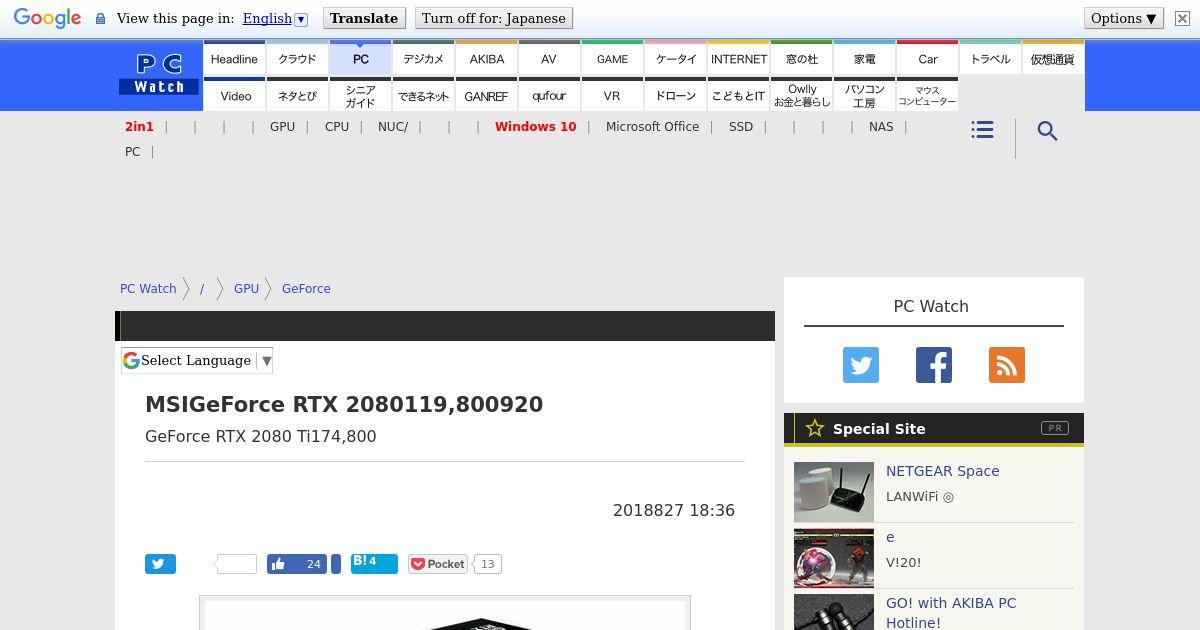Click the fighting game thumbnail

(x=834, y=558)
